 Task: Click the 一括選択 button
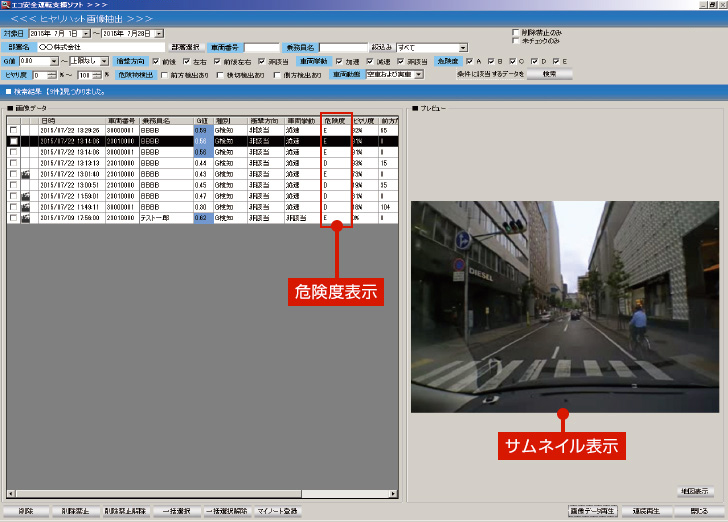click(x=177, y=511)
